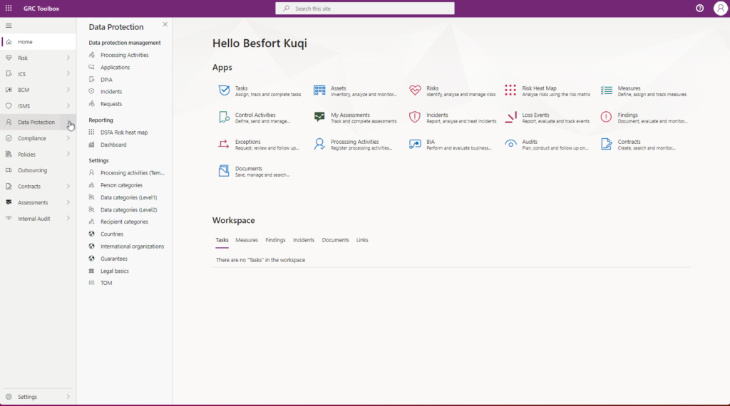Expand the Assessments sidebar chevron
The height and width of the screenshot is (406, 730).
tap(68, 203)
